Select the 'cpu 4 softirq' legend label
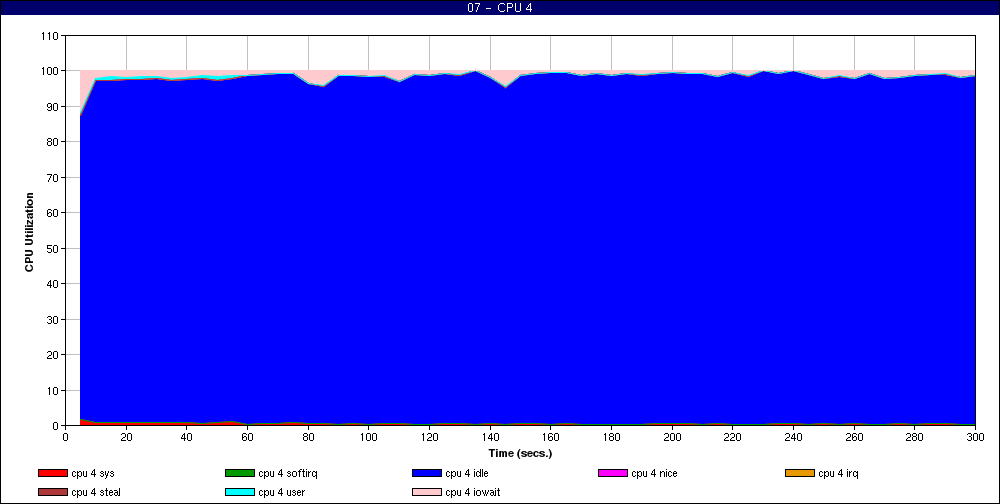Screen dimensions: 1000x504 tap(288, 473)
